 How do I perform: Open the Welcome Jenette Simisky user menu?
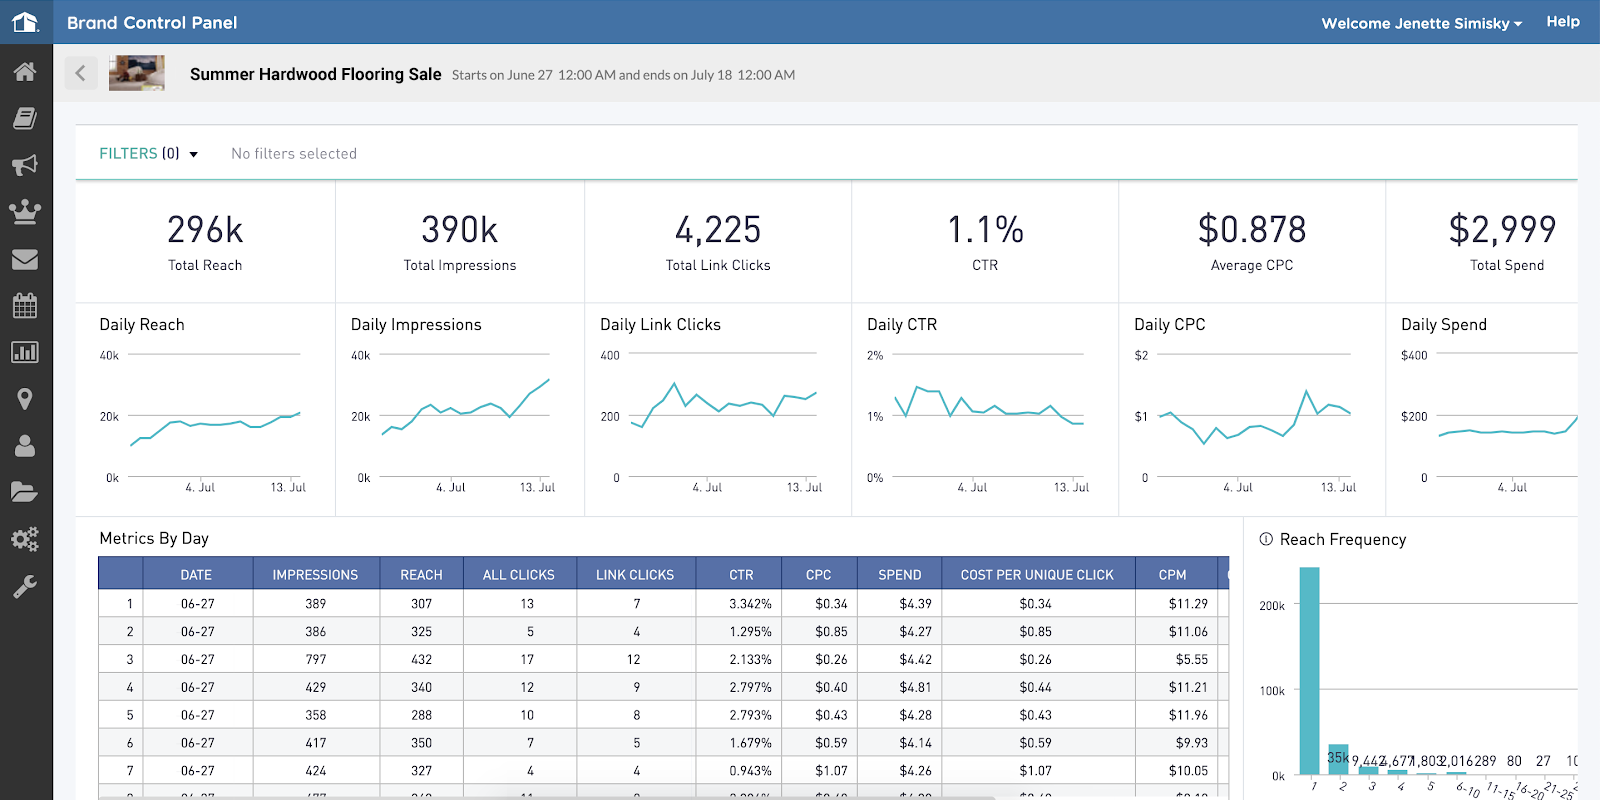(1421, 23)
